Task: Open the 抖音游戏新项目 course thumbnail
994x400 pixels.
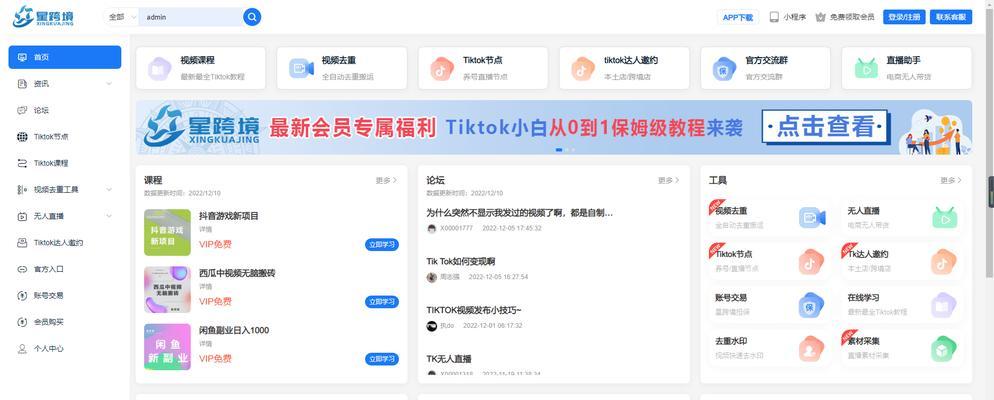Action: tap(167, 233)
